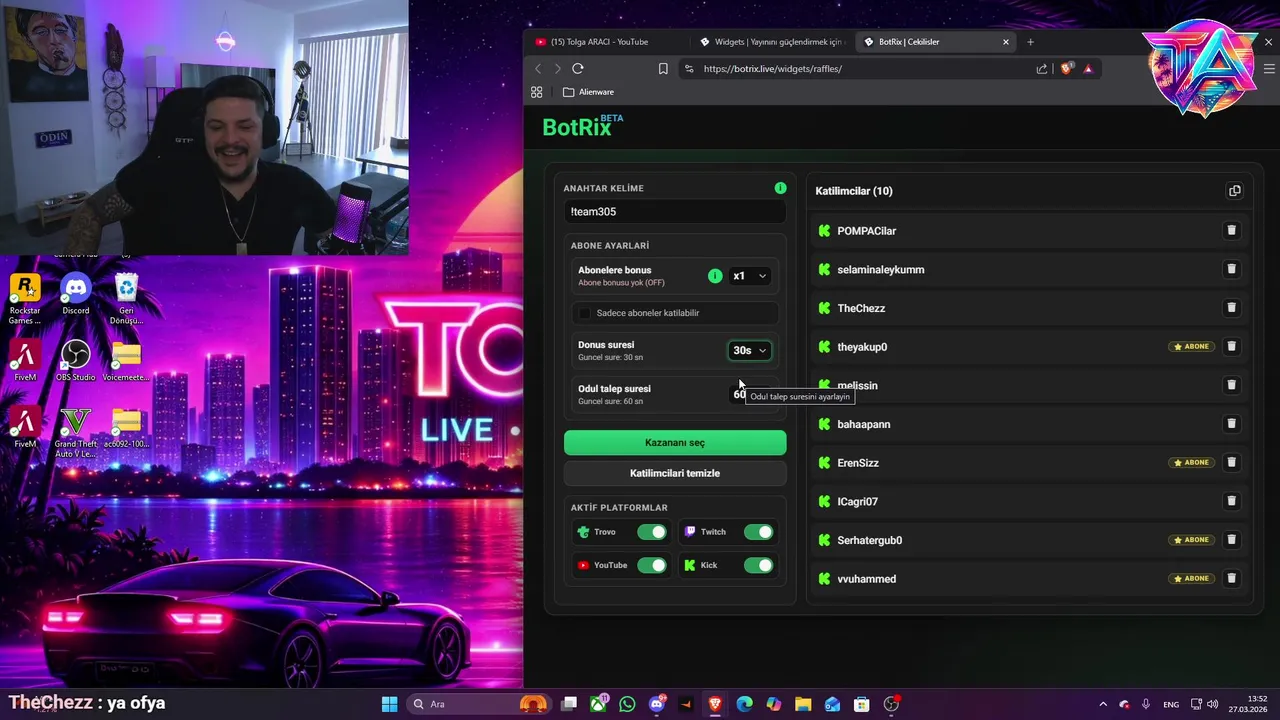The width and height of the screenshot is (1280, 720).
Task: Delete participant selaminaleykumm
Action: pyautogui.click(x=1231, y=269)
